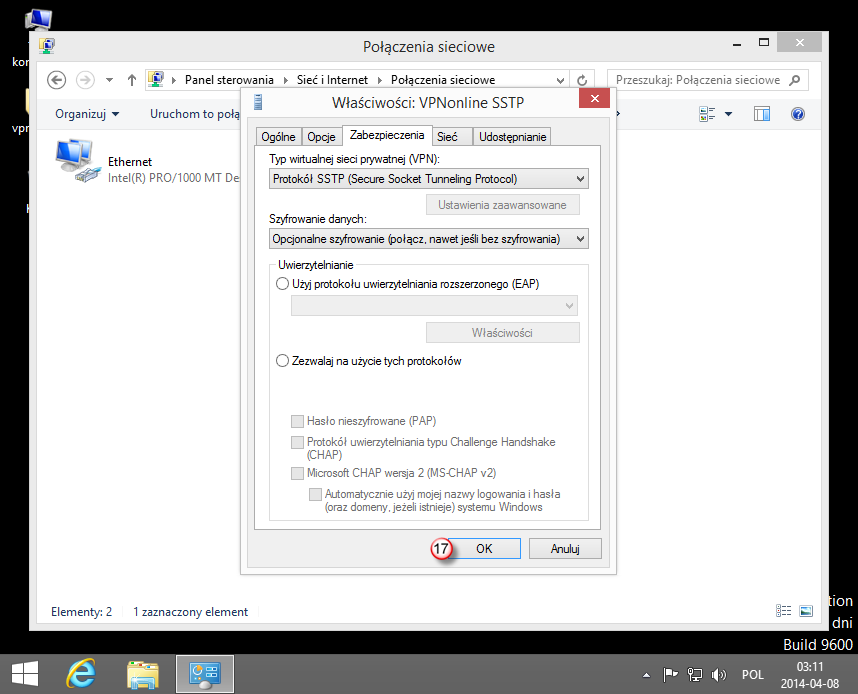Screen dimensions: 858x694
Task: Click the magnifier search icon
Action: [x=795, y=80]
